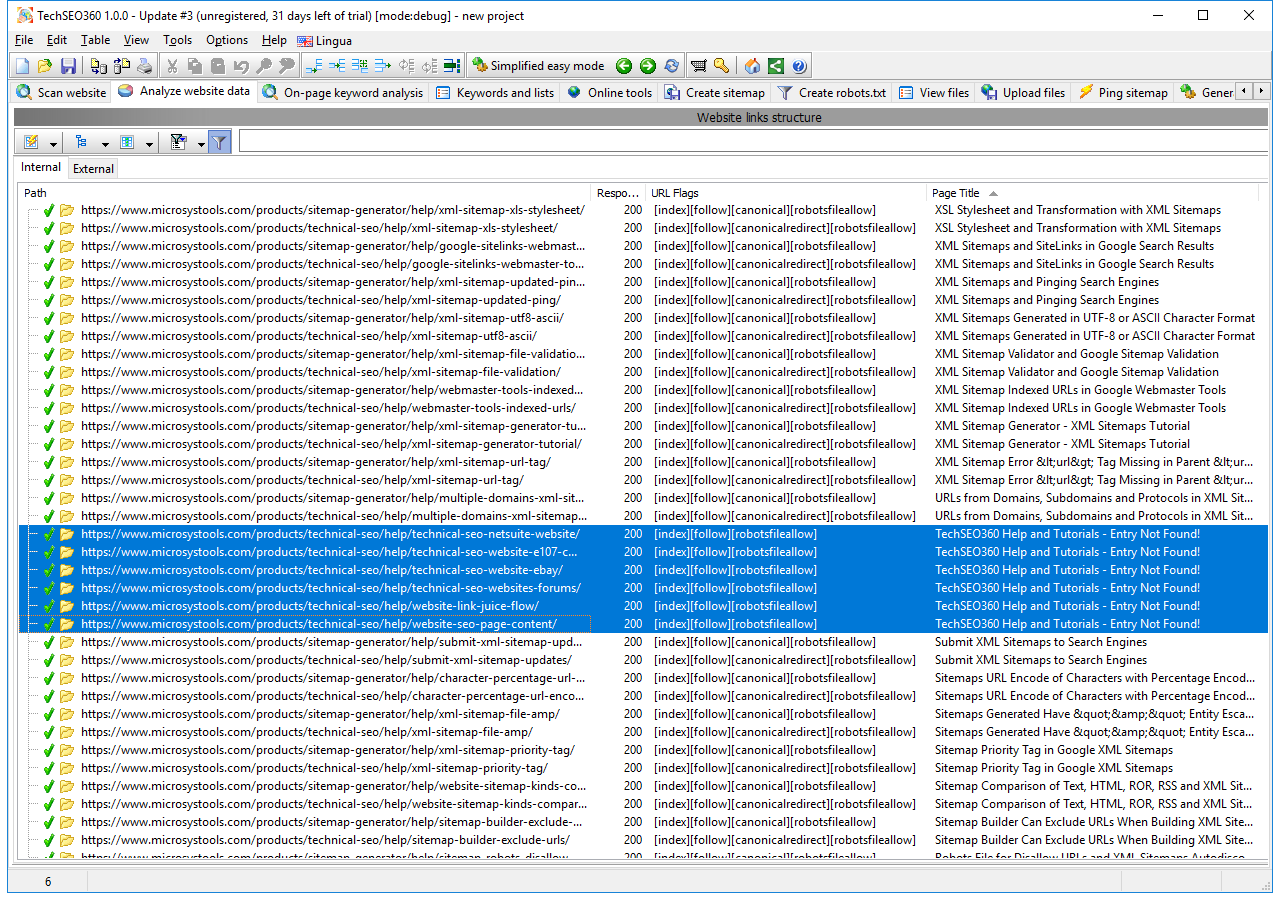
Task: Click the green share icon
Action: point(776,66)
